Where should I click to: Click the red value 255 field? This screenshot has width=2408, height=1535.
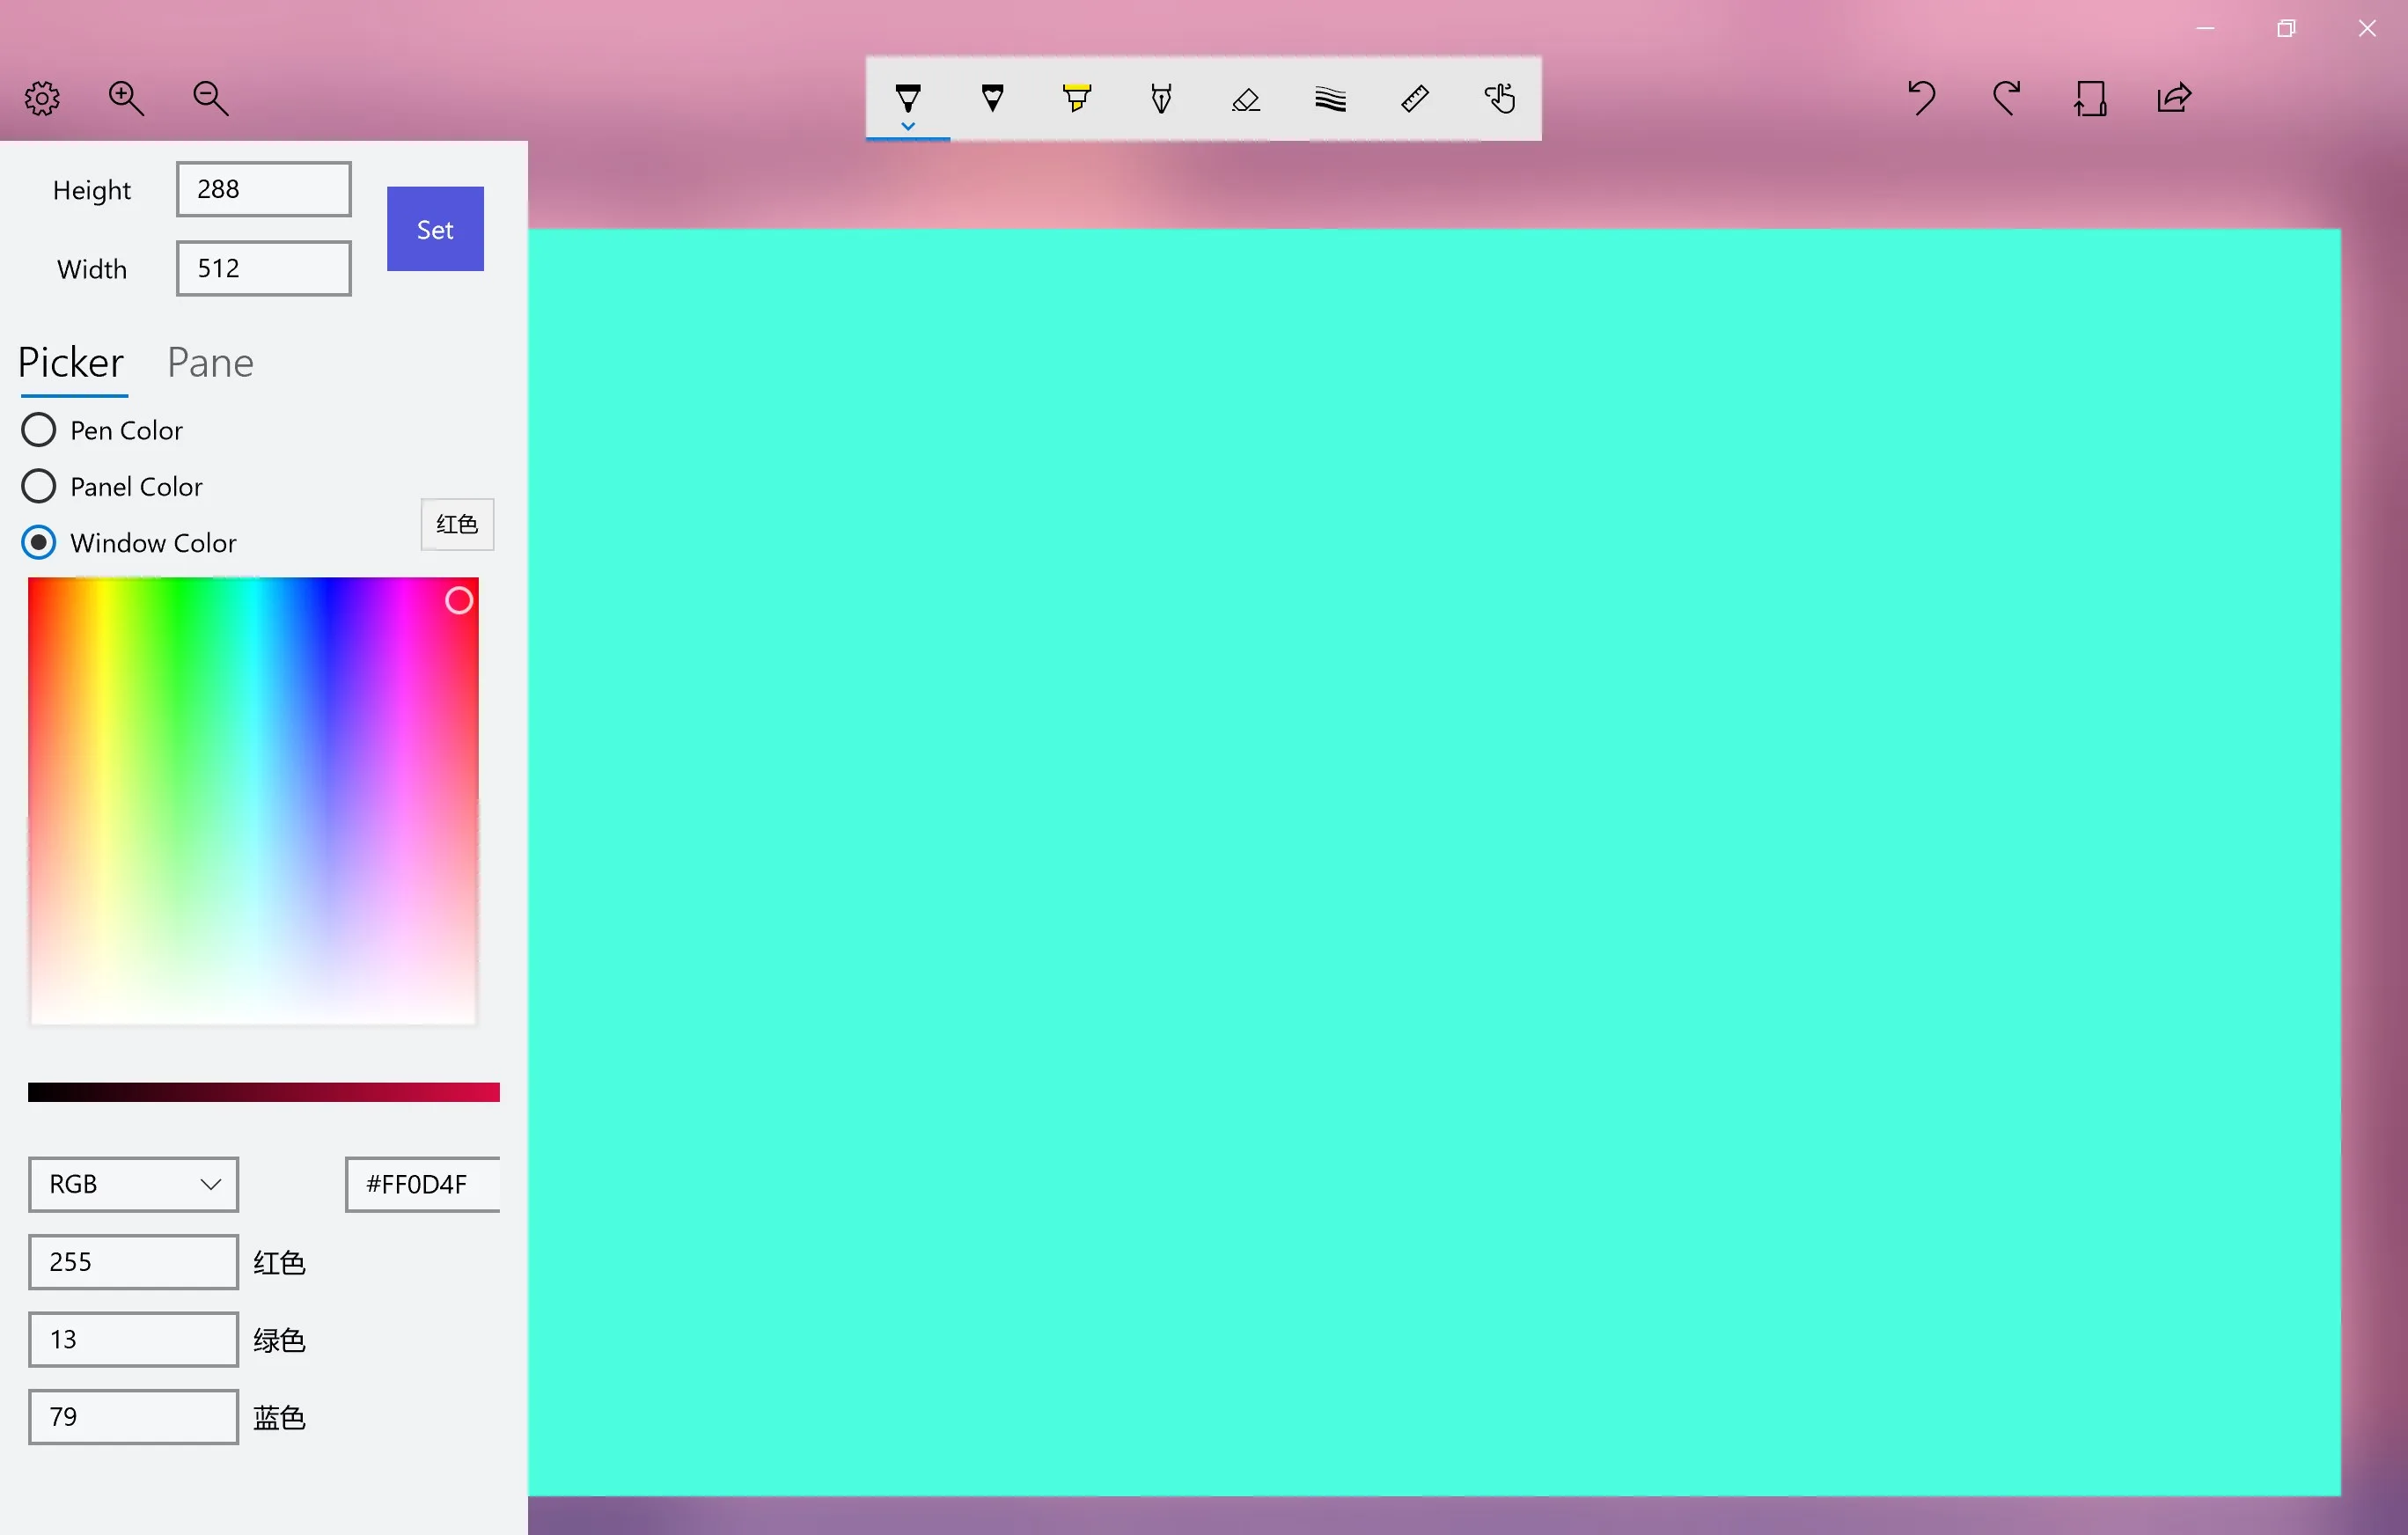pyautogui.click(x=133, y=1262)
